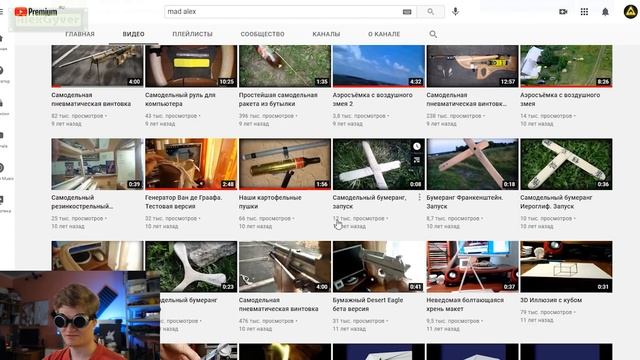640x360 pixels.
Task: Open thumbnail of the 12:57 rifle video
Action: (x=472, y=66)
